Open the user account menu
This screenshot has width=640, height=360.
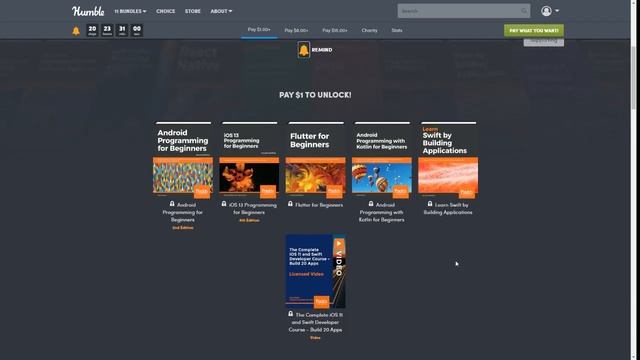(550, 11)
